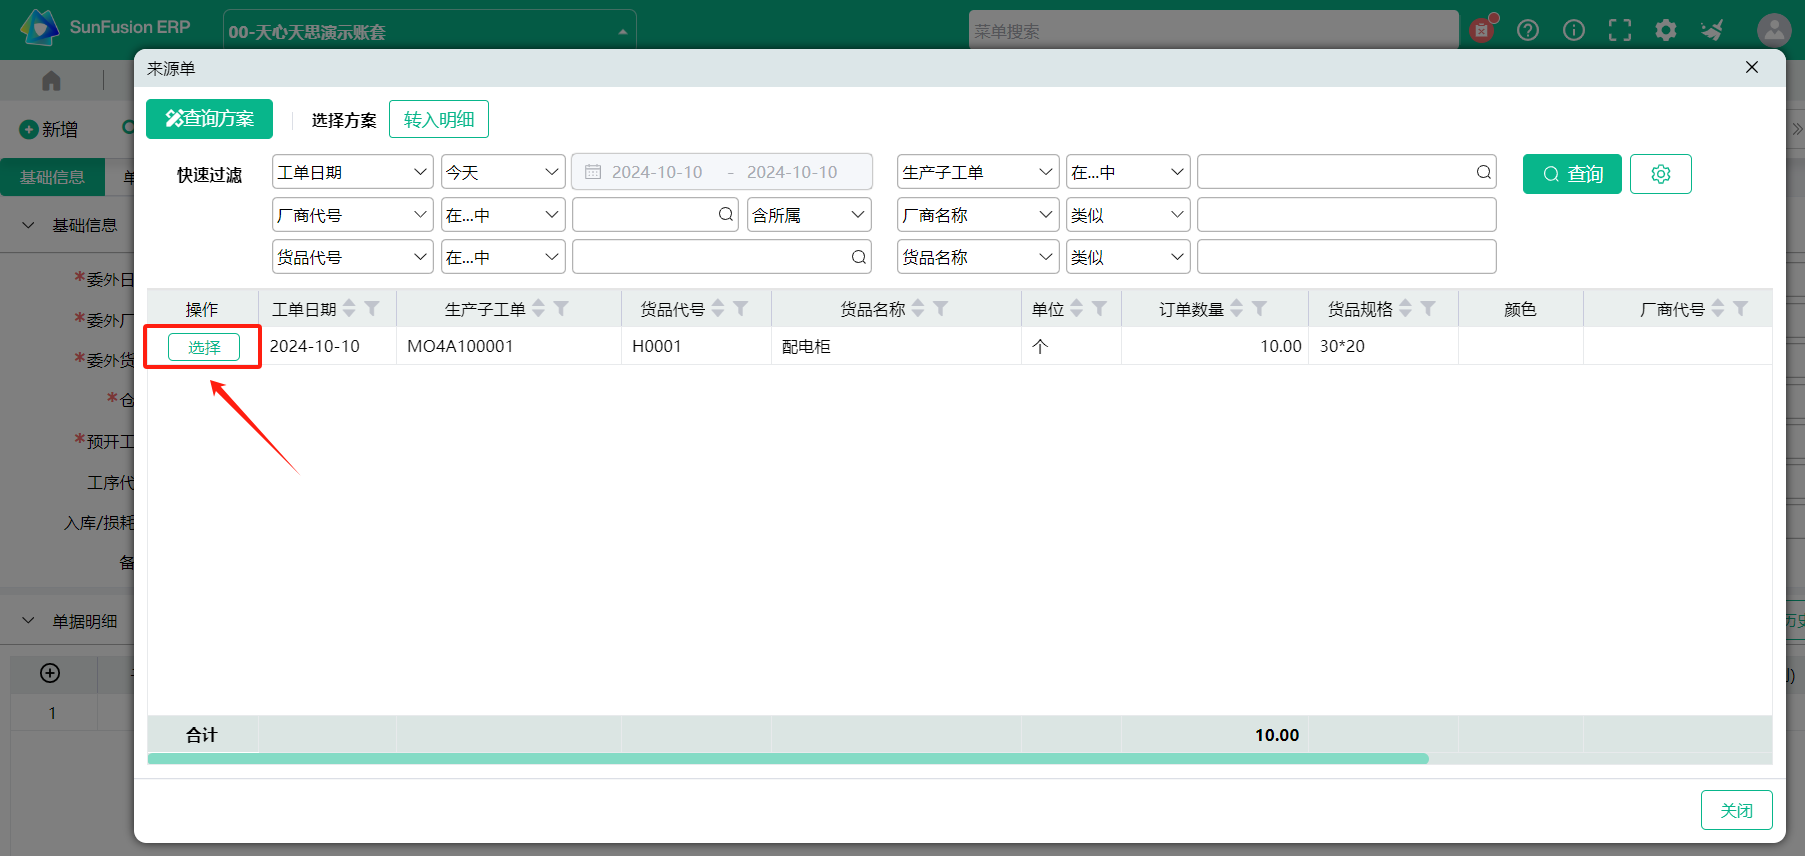
Task: Filter the 货品名称 column
Action: [x=941, y=309]
